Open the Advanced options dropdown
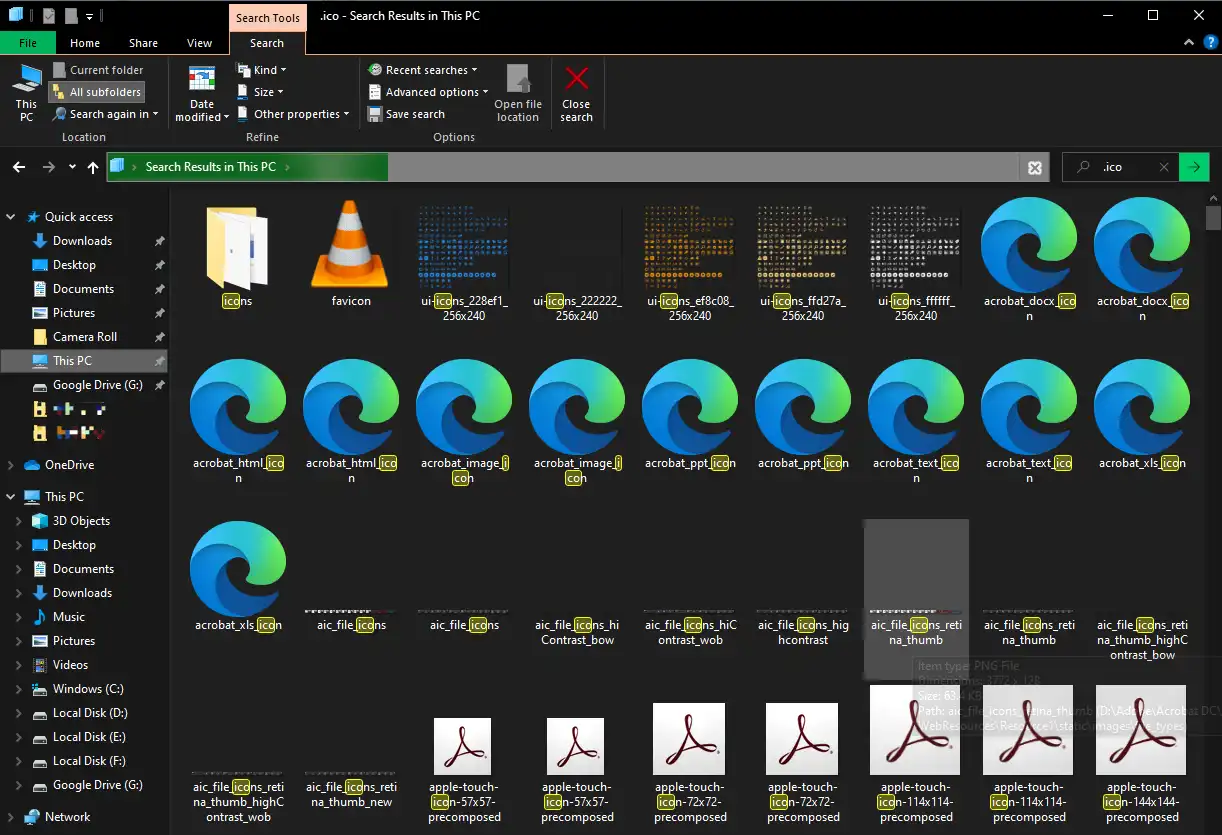 (430, 92)
